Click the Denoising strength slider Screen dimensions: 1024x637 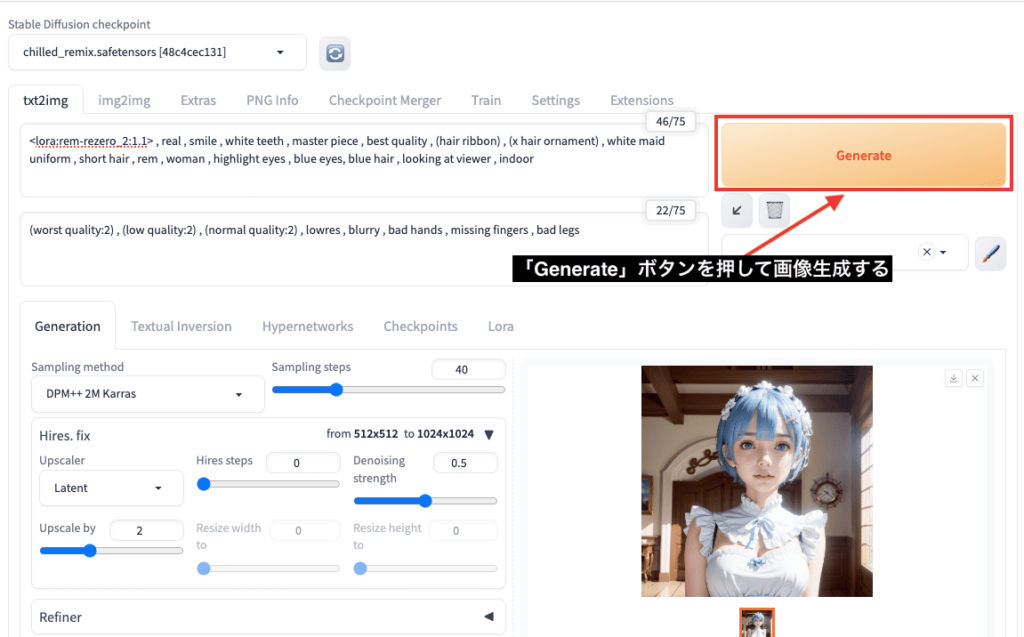(x=425, y=501)
